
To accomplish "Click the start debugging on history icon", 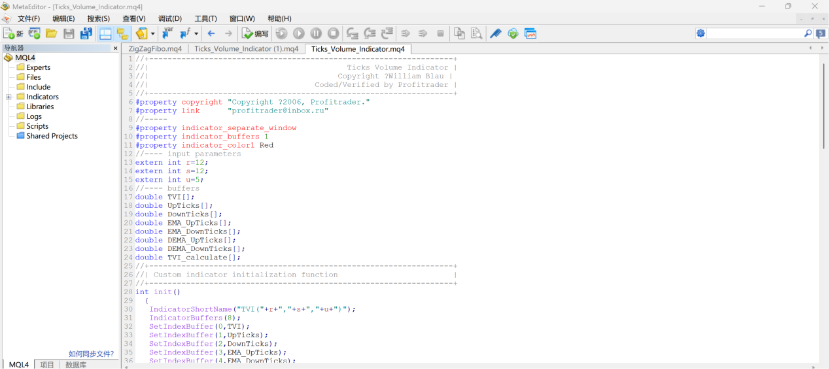I will tap(282, 33).
